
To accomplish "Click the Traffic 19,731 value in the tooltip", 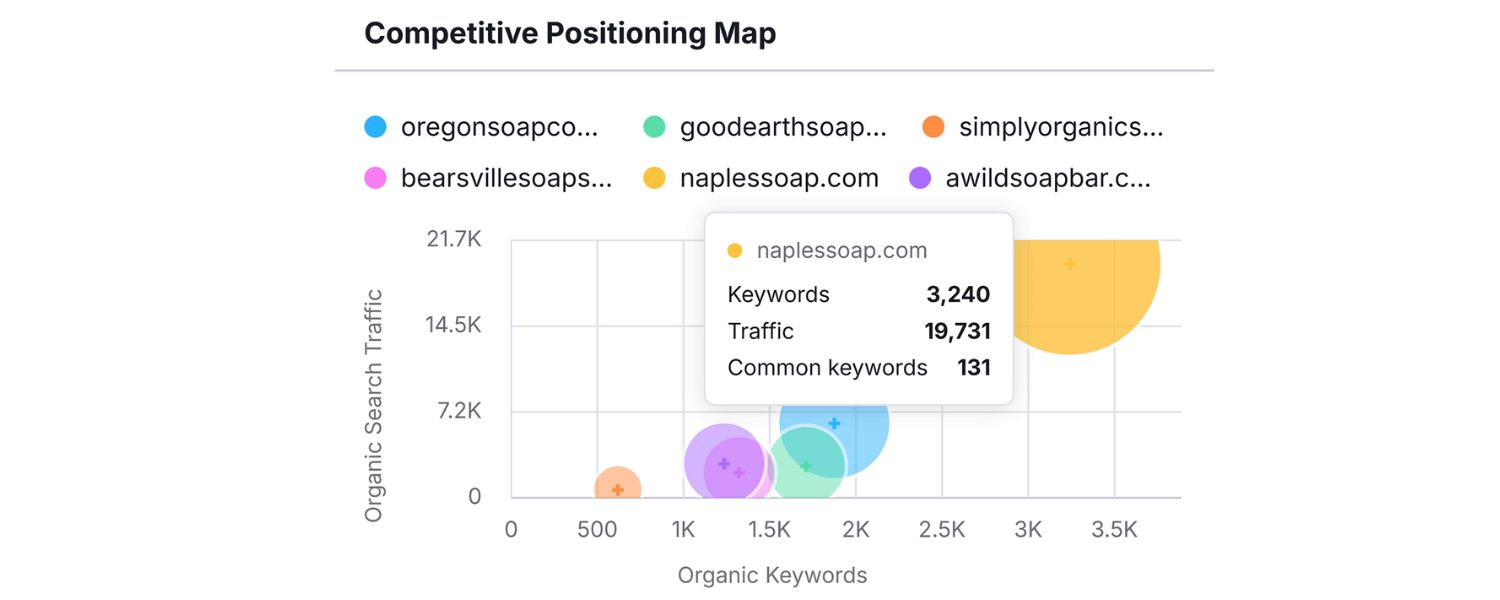I will click(957, 331).
